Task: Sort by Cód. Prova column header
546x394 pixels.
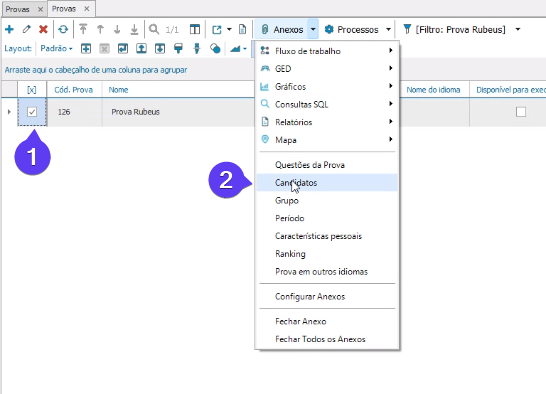Action: [x=74, y=90]
